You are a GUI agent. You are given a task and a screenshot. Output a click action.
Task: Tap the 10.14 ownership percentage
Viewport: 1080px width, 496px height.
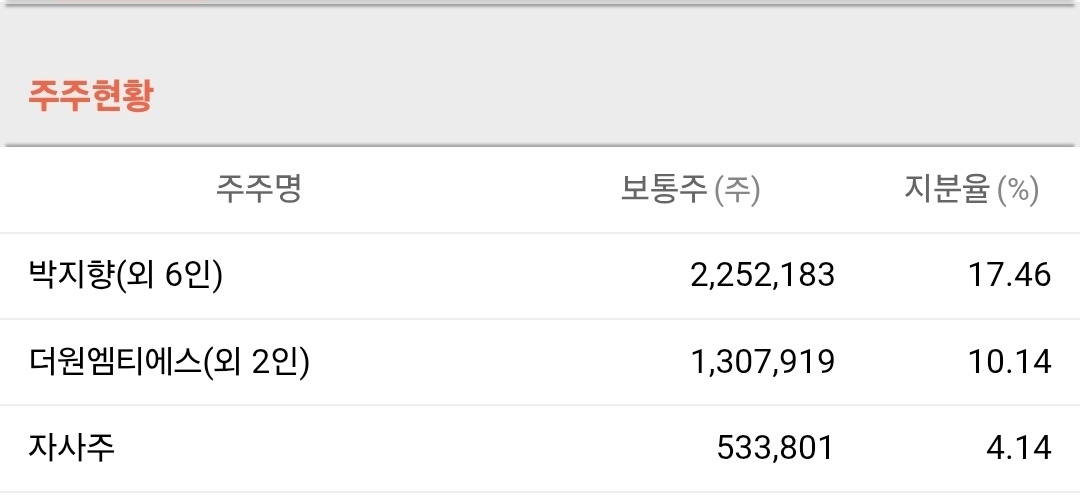click(1010, 362)
